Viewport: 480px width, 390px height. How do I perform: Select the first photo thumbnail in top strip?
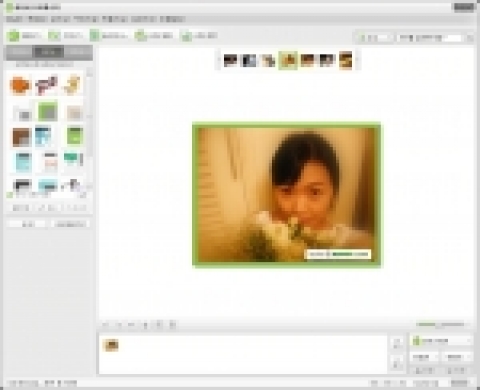[230, 61]
